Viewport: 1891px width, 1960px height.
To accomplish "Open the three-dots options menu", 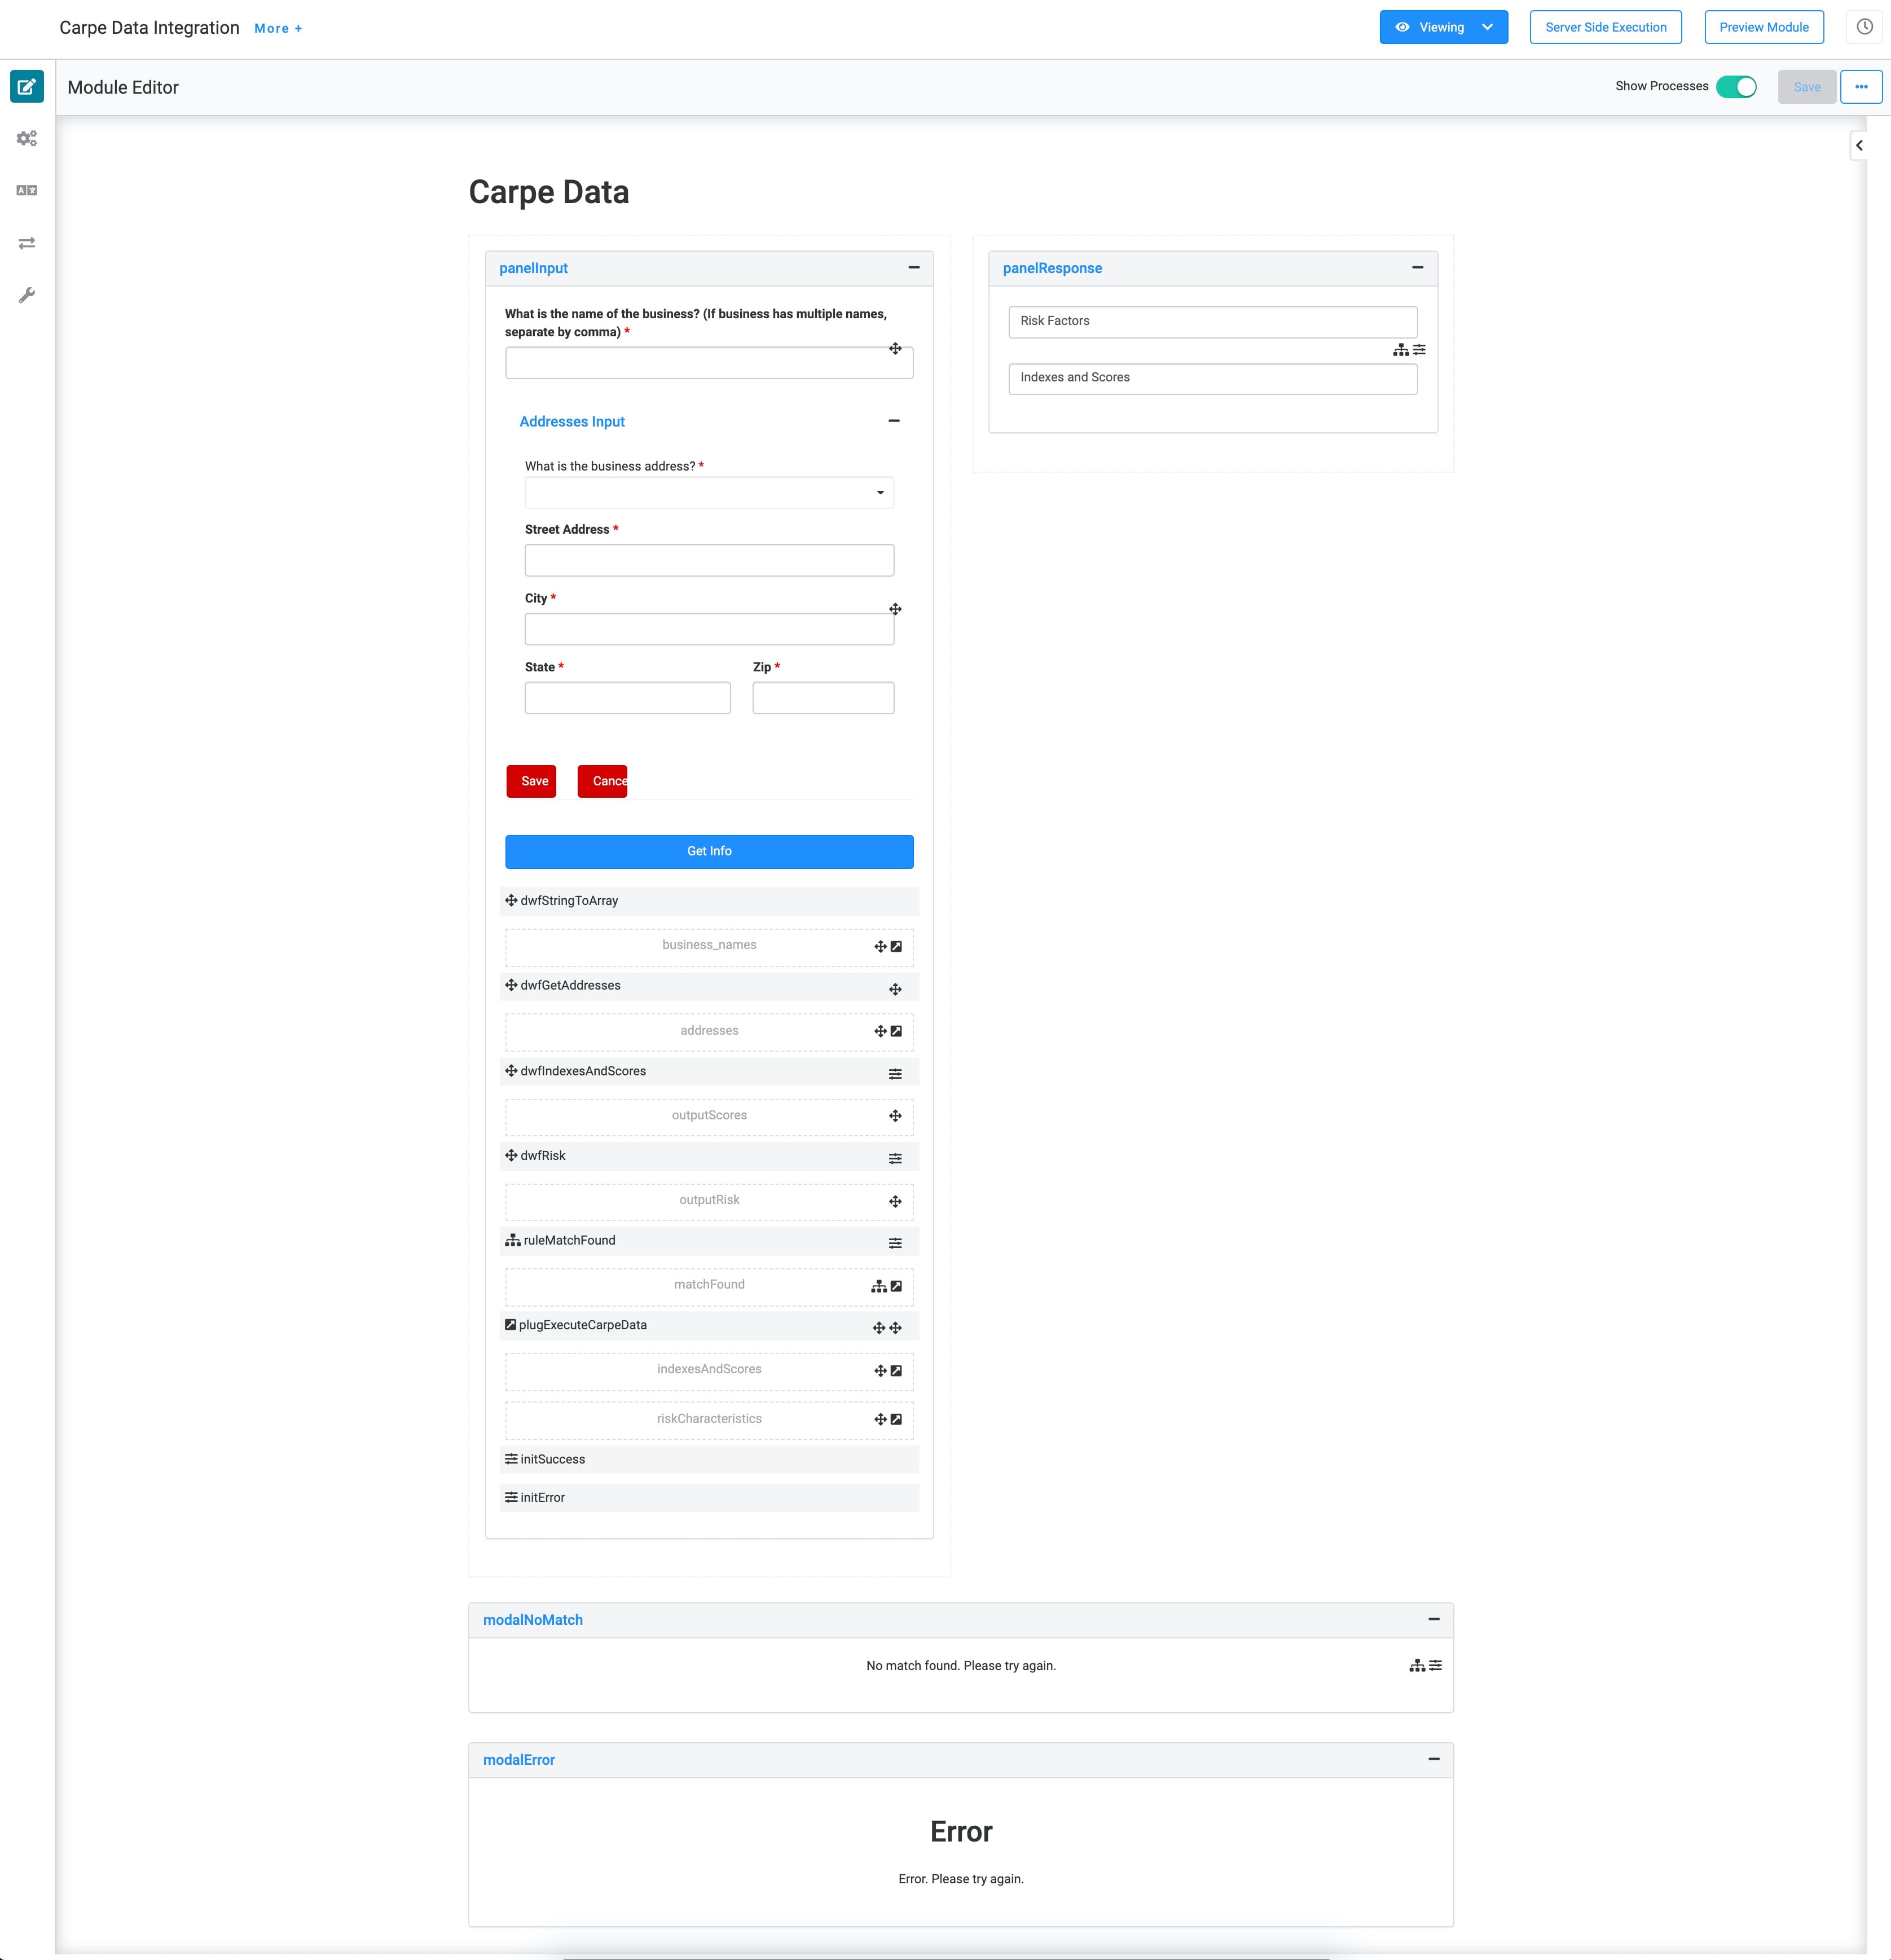I will point(1861,87).
